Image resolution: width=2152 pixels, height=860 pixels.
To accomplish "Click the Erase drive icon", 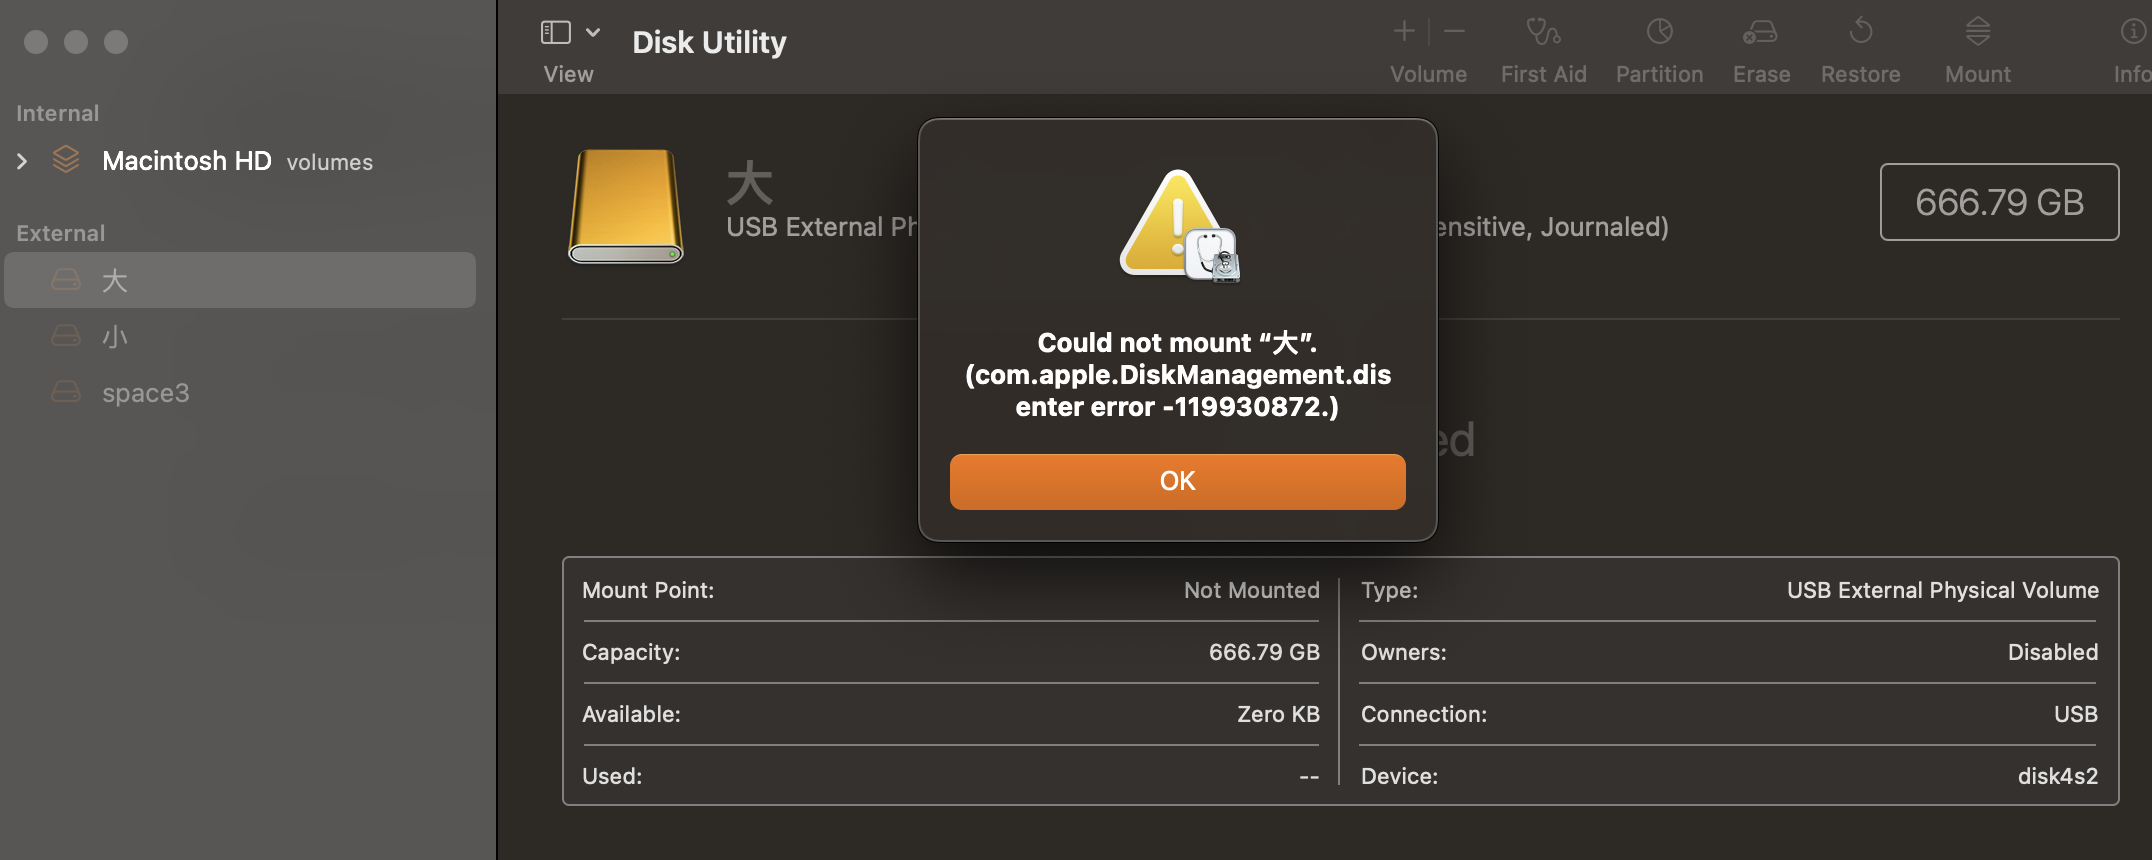I will pos(1760,32).
